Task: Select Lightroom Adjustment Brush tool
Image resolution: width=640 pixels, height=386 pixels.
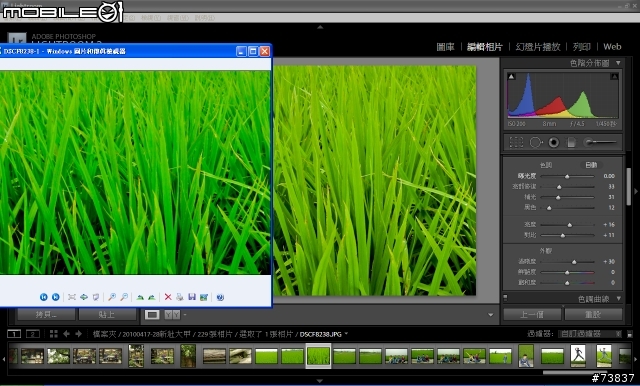Action: click(600, 142)
